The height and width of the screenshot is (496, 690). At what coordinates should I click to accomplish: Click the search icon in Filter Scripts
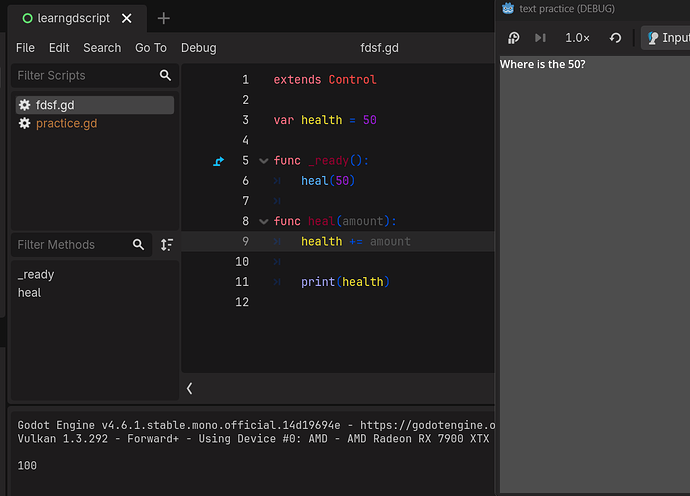click(165, 75)
